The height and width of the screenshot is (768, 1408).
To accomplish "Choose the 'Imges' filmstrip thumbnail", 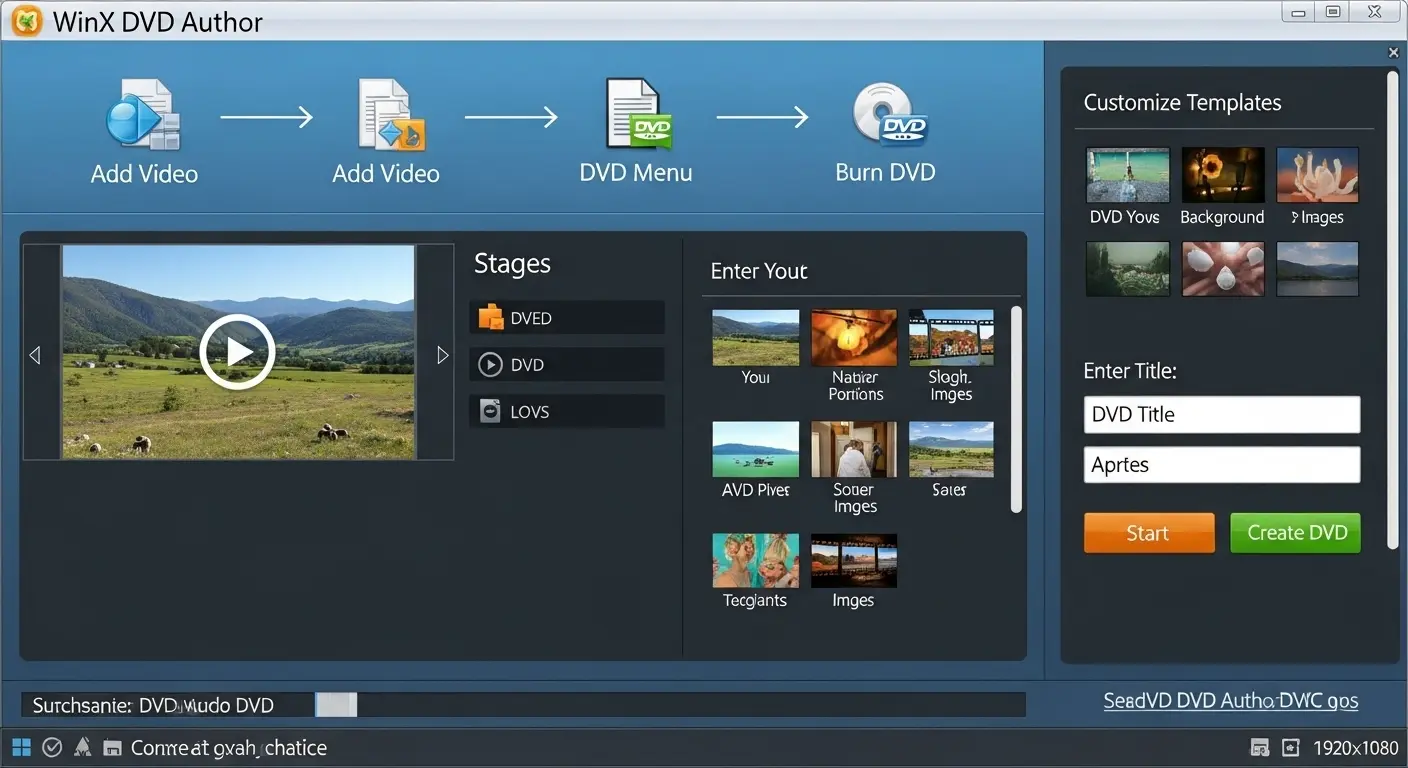I will click(x=854, y=560).
